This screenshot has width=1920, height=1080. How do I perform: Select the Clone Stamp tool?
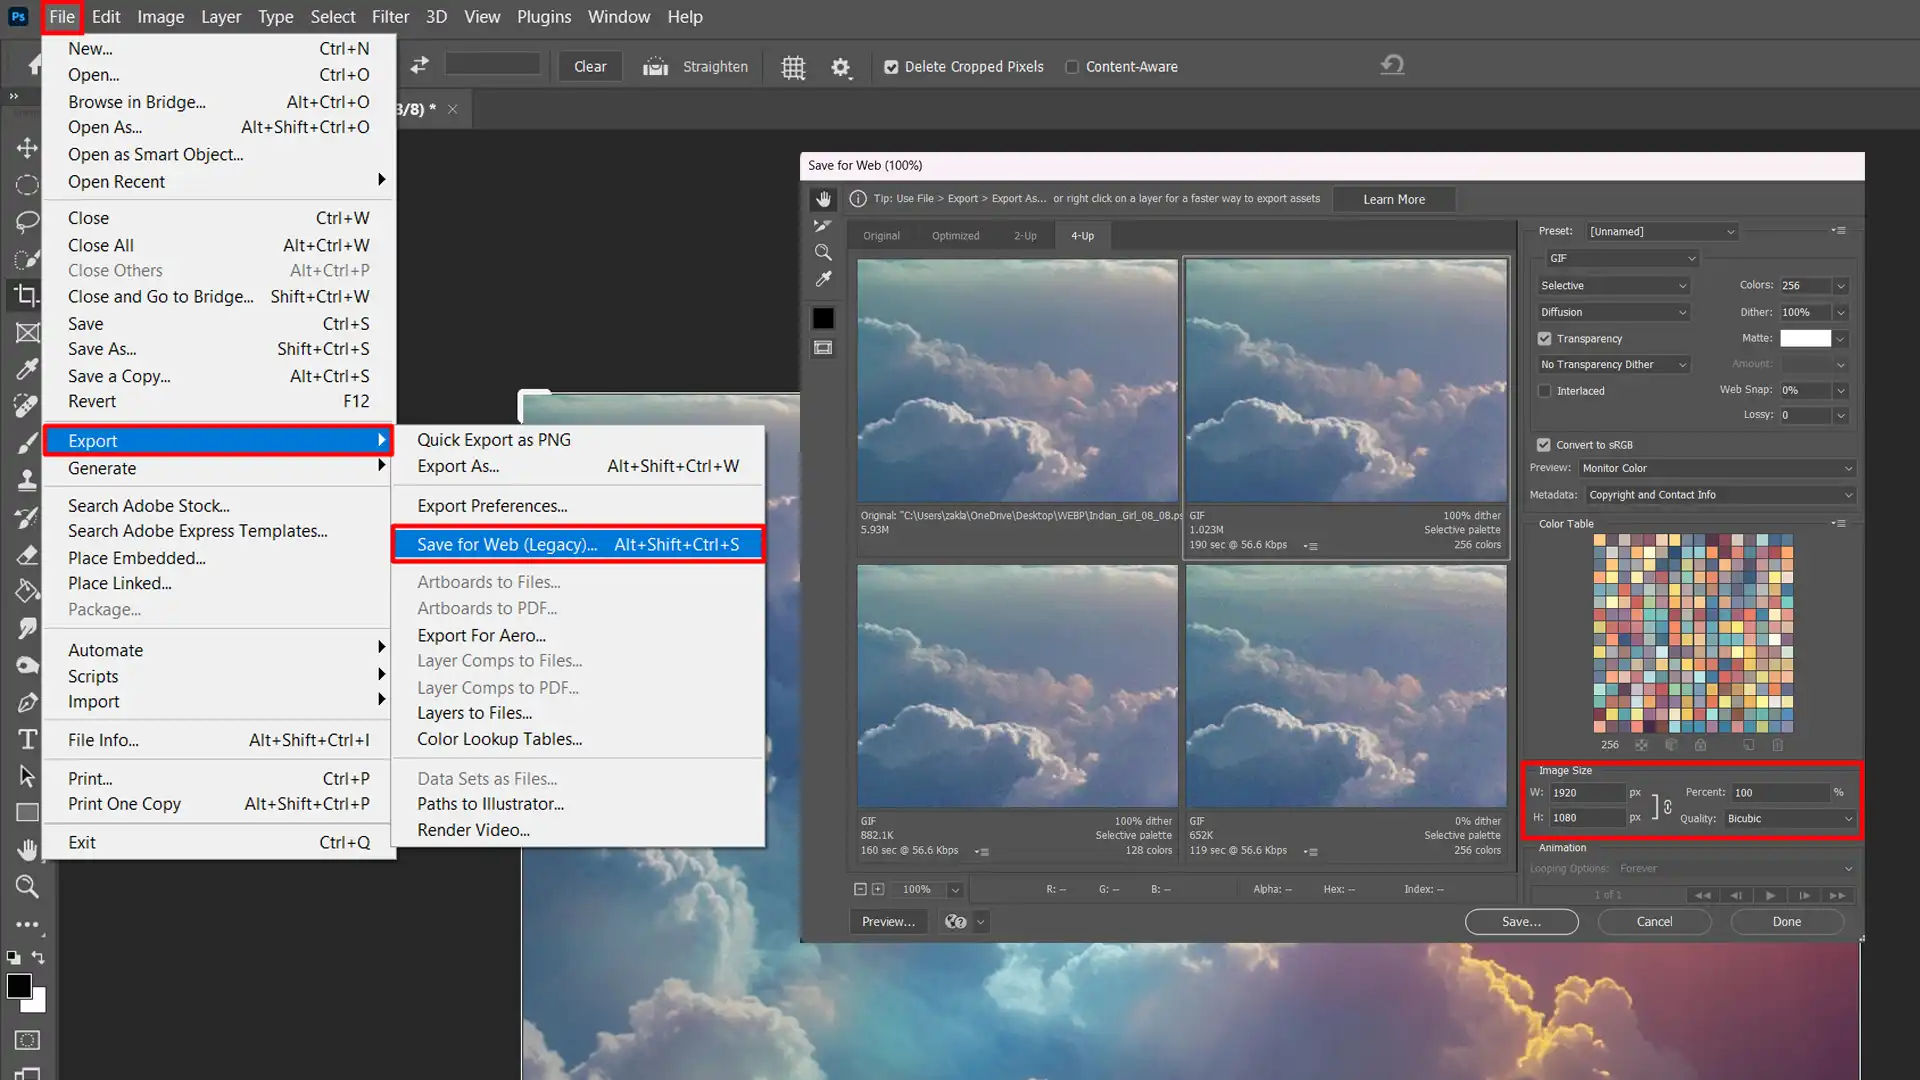coord(27,480)
